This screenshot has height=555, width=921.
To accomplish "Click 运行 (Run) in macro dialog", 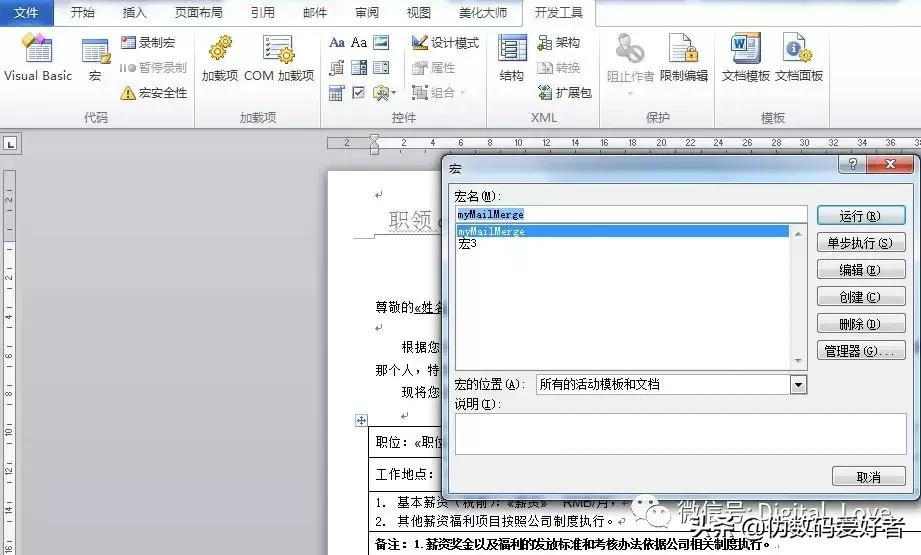I will coord(861,216).
